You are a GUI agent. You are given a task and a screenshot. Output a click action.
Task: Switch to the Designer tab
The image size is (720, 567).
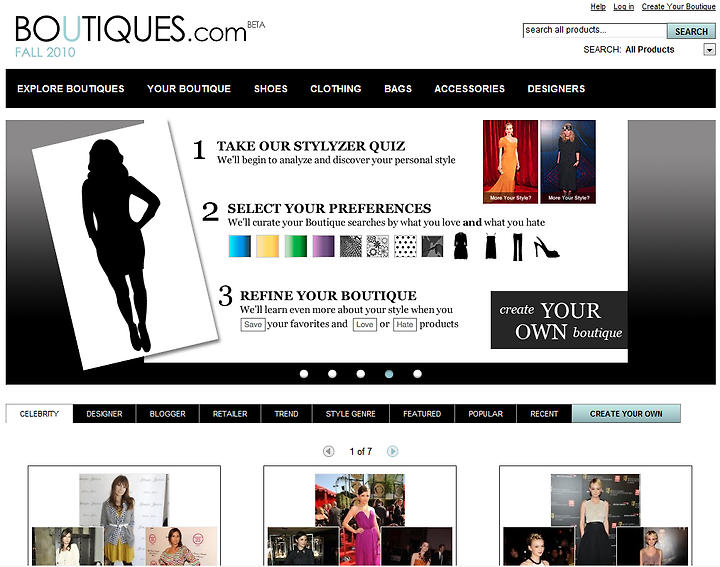[x=104, y=414]
